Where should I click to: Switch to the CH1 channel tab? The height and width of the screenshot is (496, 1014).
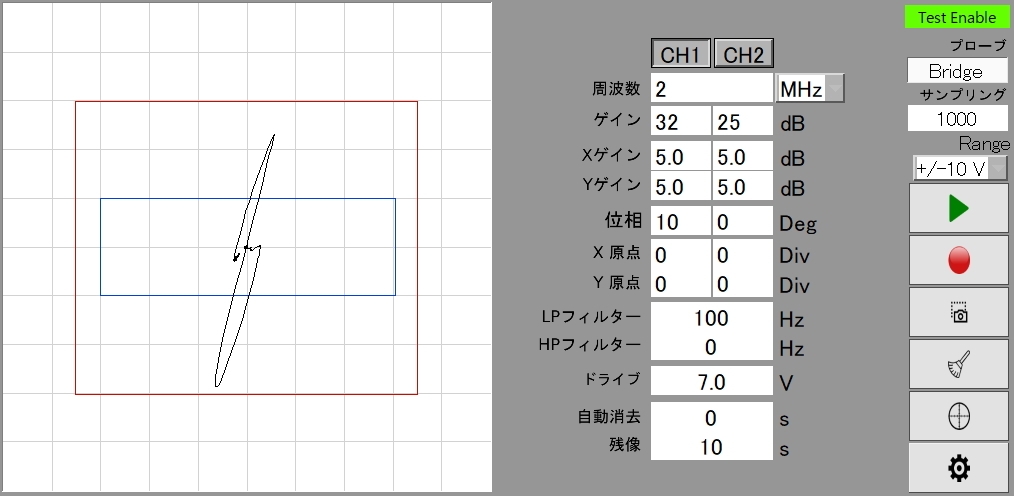681,54
